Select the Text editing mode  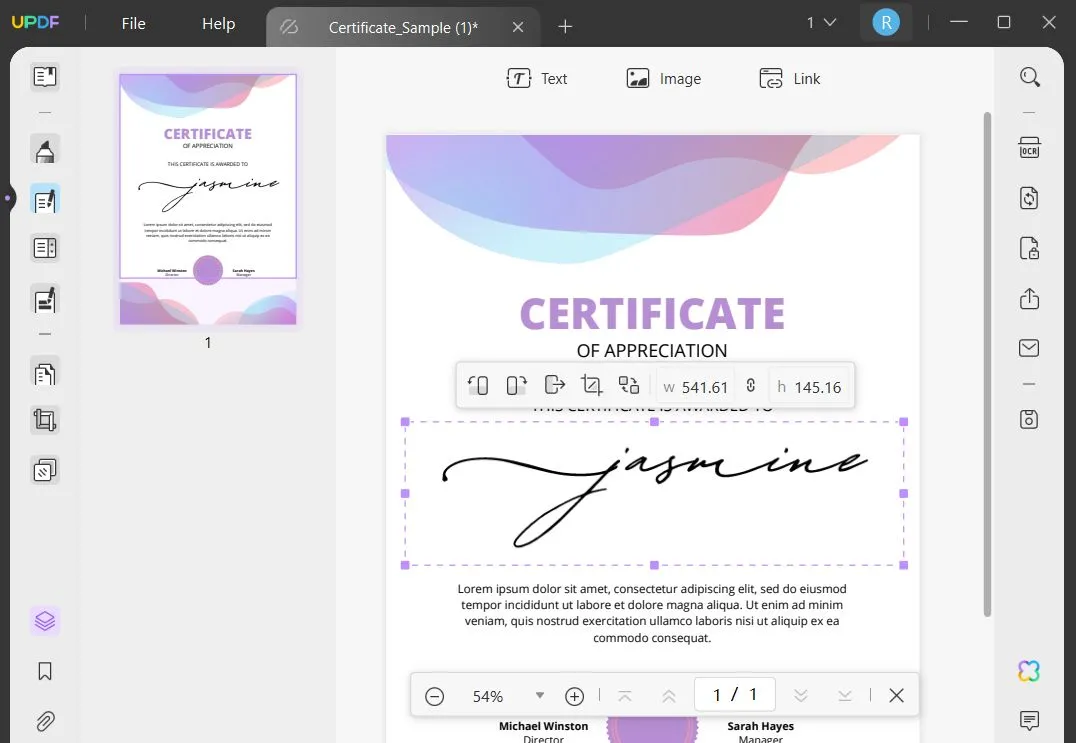pos(539,78)
